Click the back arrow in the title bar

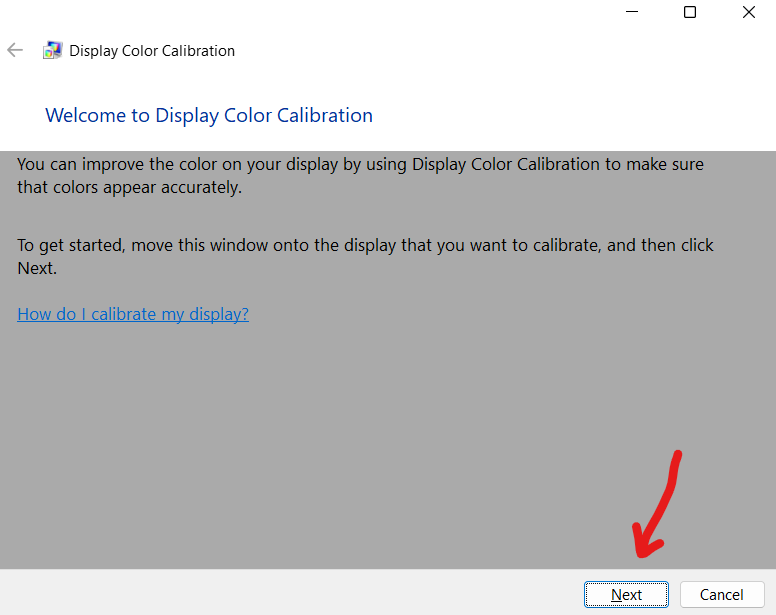[15, 50]
